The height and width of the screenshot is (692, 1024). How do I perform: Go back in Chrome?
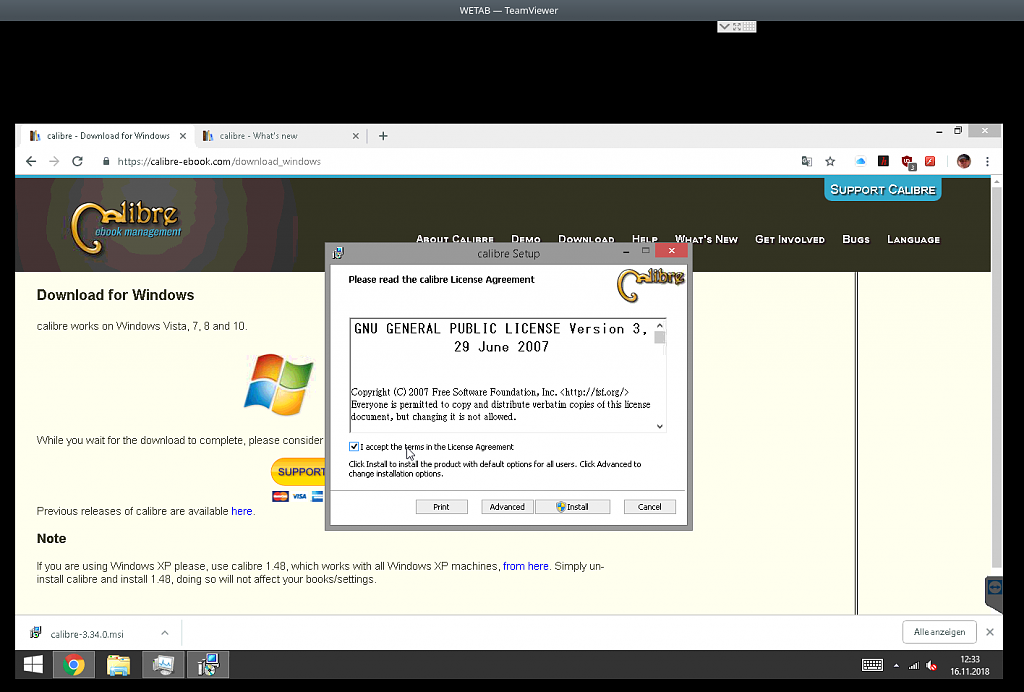click(x=31, y=161)
